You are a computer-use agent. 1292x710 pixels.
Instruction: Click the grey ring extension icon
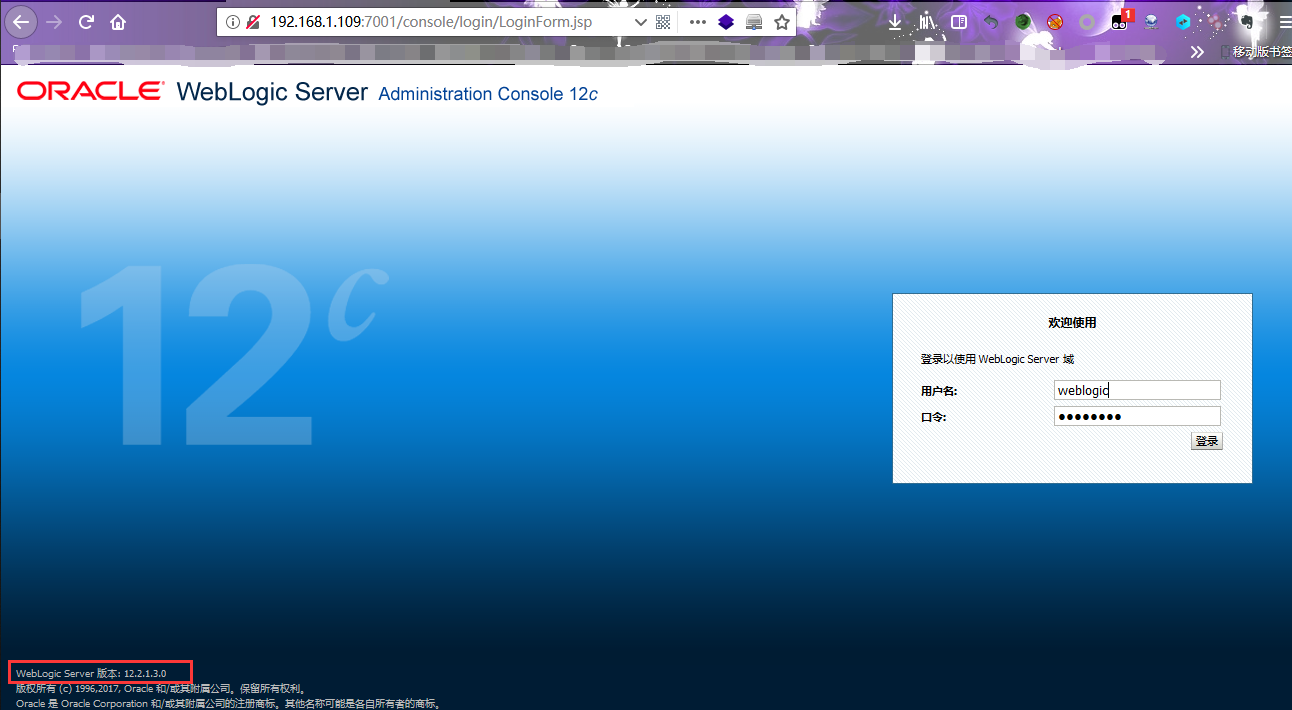1087,21
